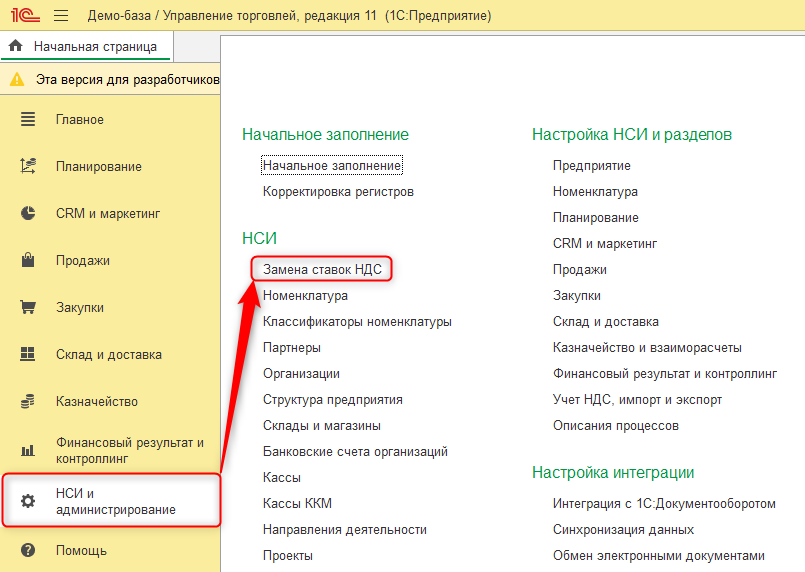This screenshot has height=572, width=805.
Task: Open Интеграция с 1С:Документооборотом link
Action: point(664,503)
